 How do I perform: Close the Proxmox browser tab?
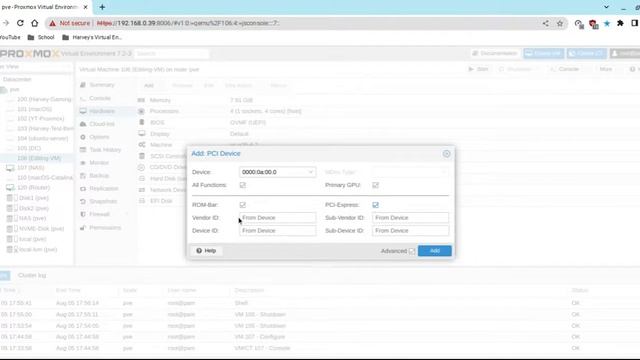[85, 7]
